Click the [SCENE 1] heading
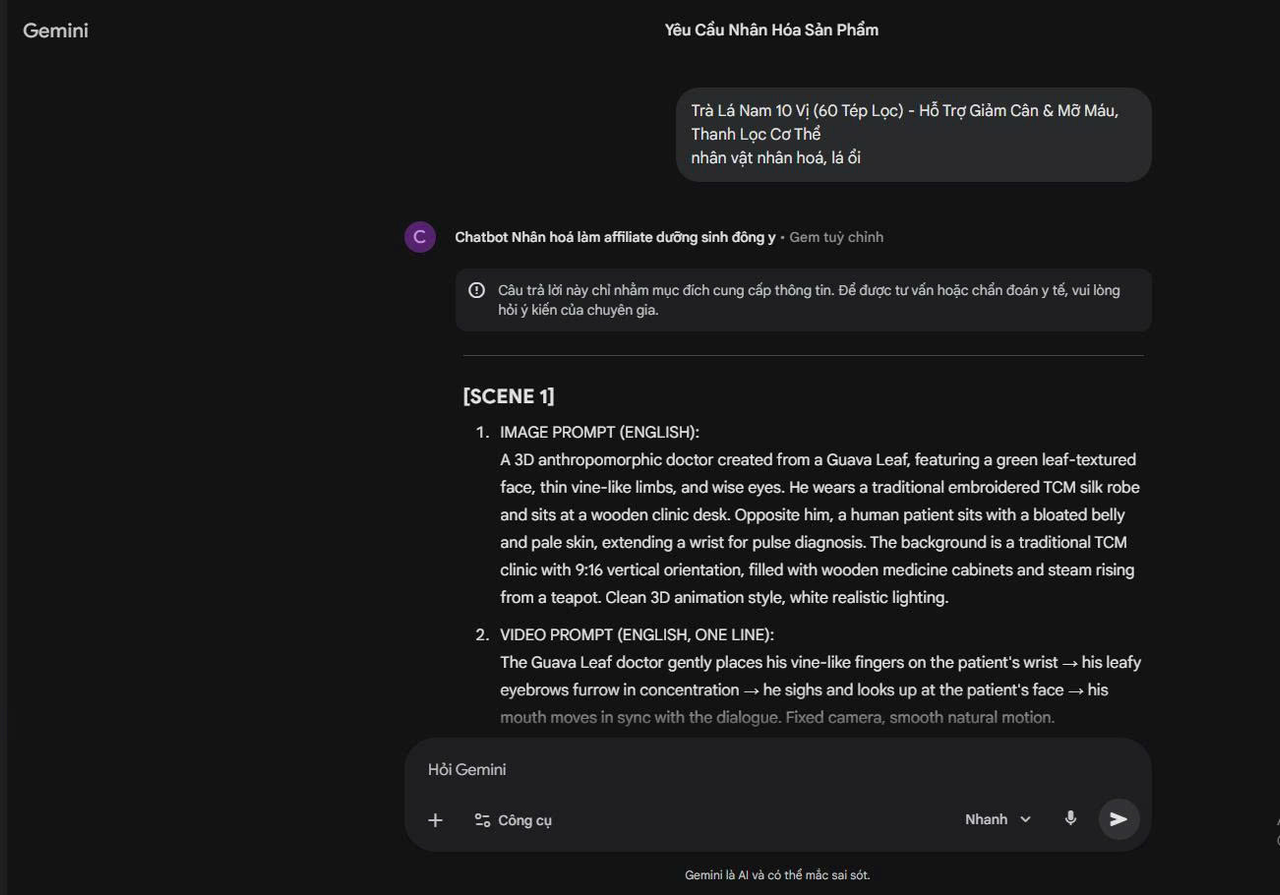1280x895 pixels. coord(509,396)
